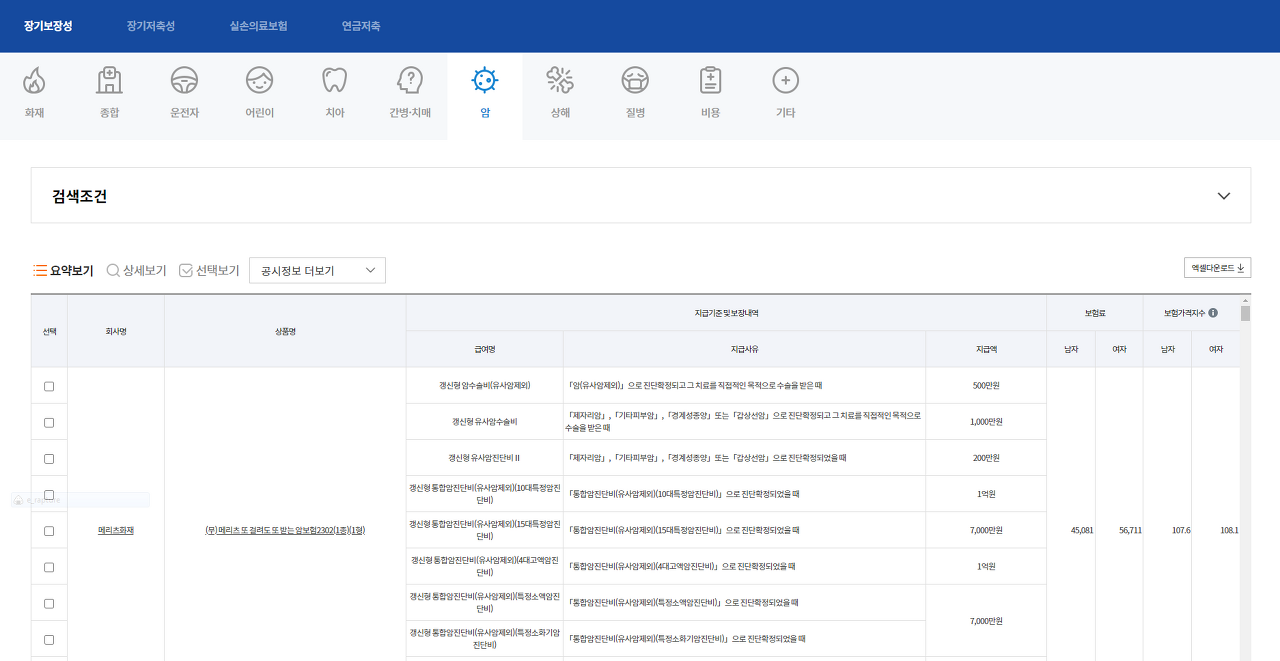Click the 갱신형 유사암수술비 benefit name cell
Image resolution: width=1280 pixels, height=661 pixels.
coord(485,421)
